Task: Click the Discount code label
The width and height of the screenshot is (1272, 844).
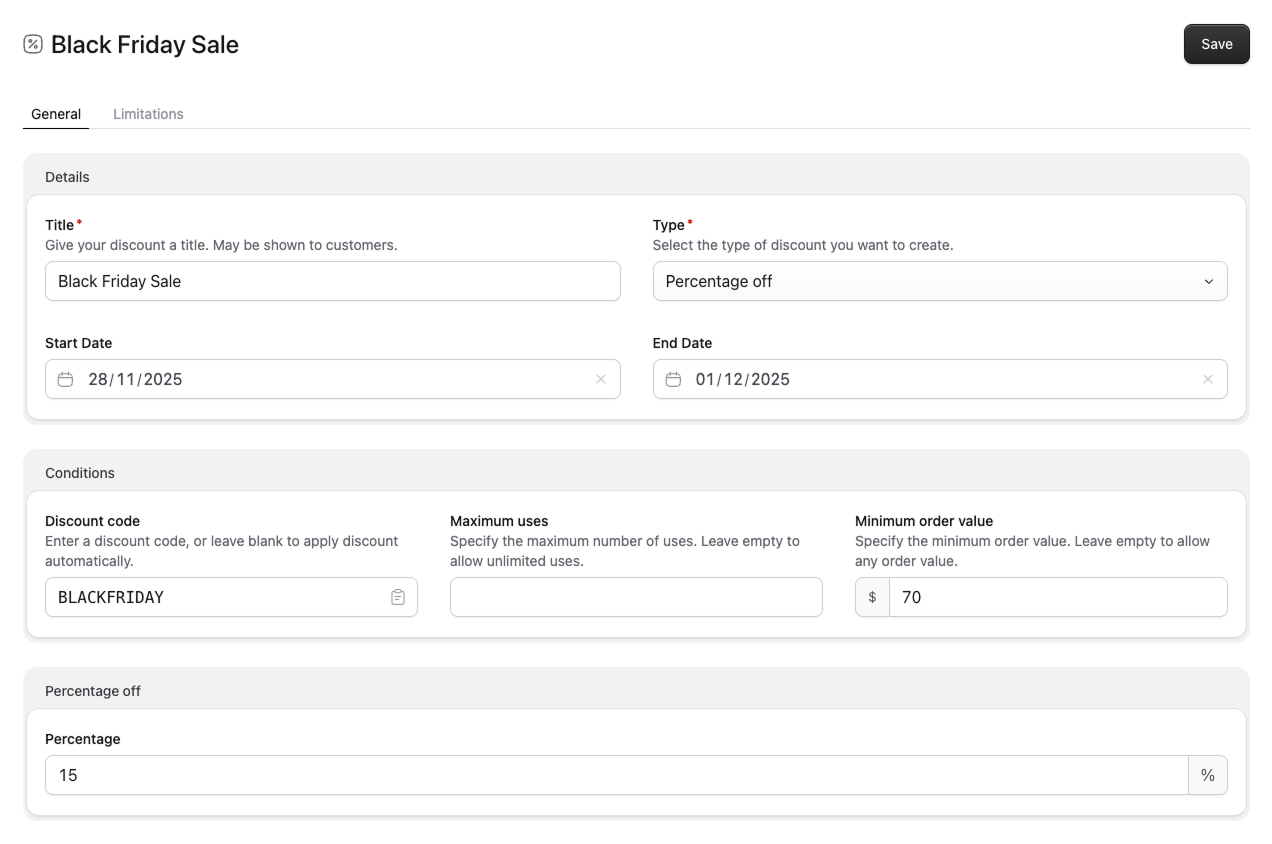Action: click(93, 521)
